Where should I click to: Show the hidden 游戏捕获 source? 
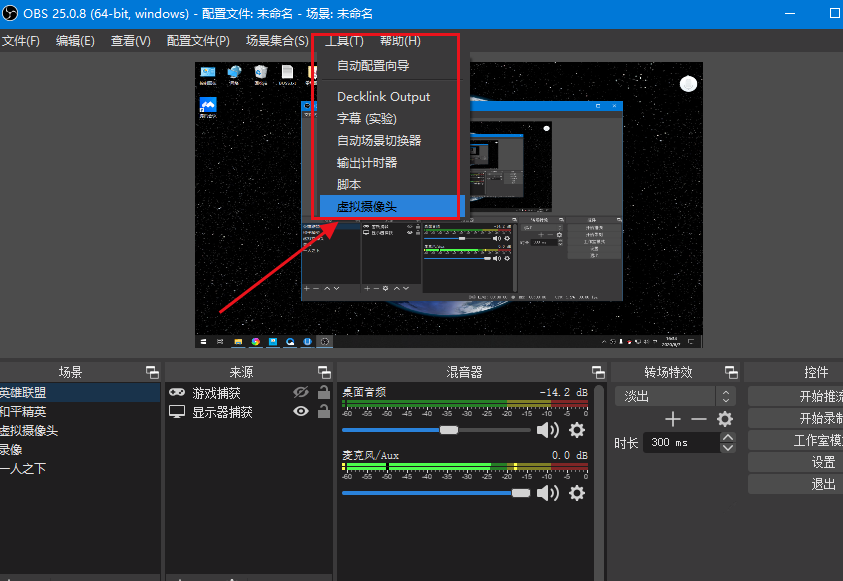click(300, 393)
